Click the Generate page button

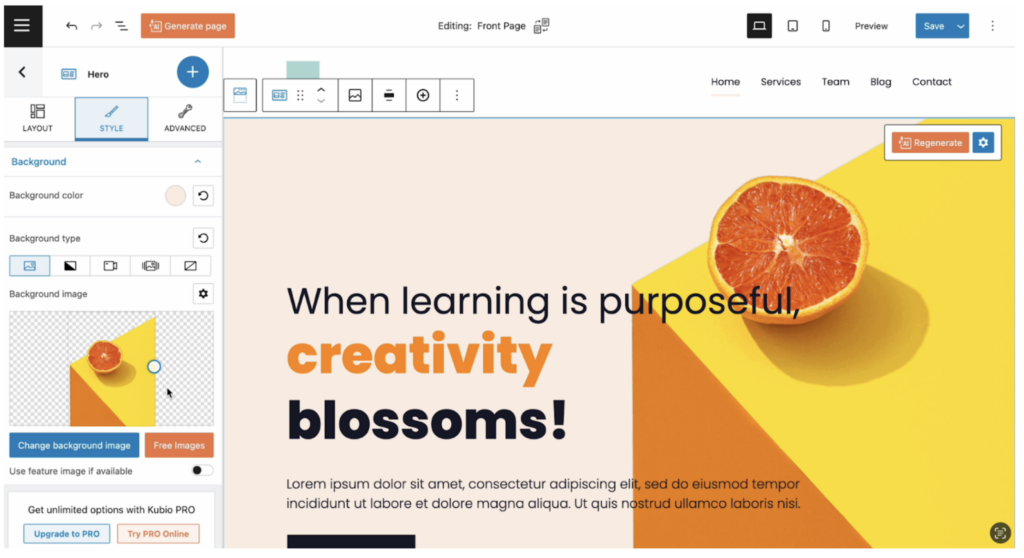(x=188, y=26)
